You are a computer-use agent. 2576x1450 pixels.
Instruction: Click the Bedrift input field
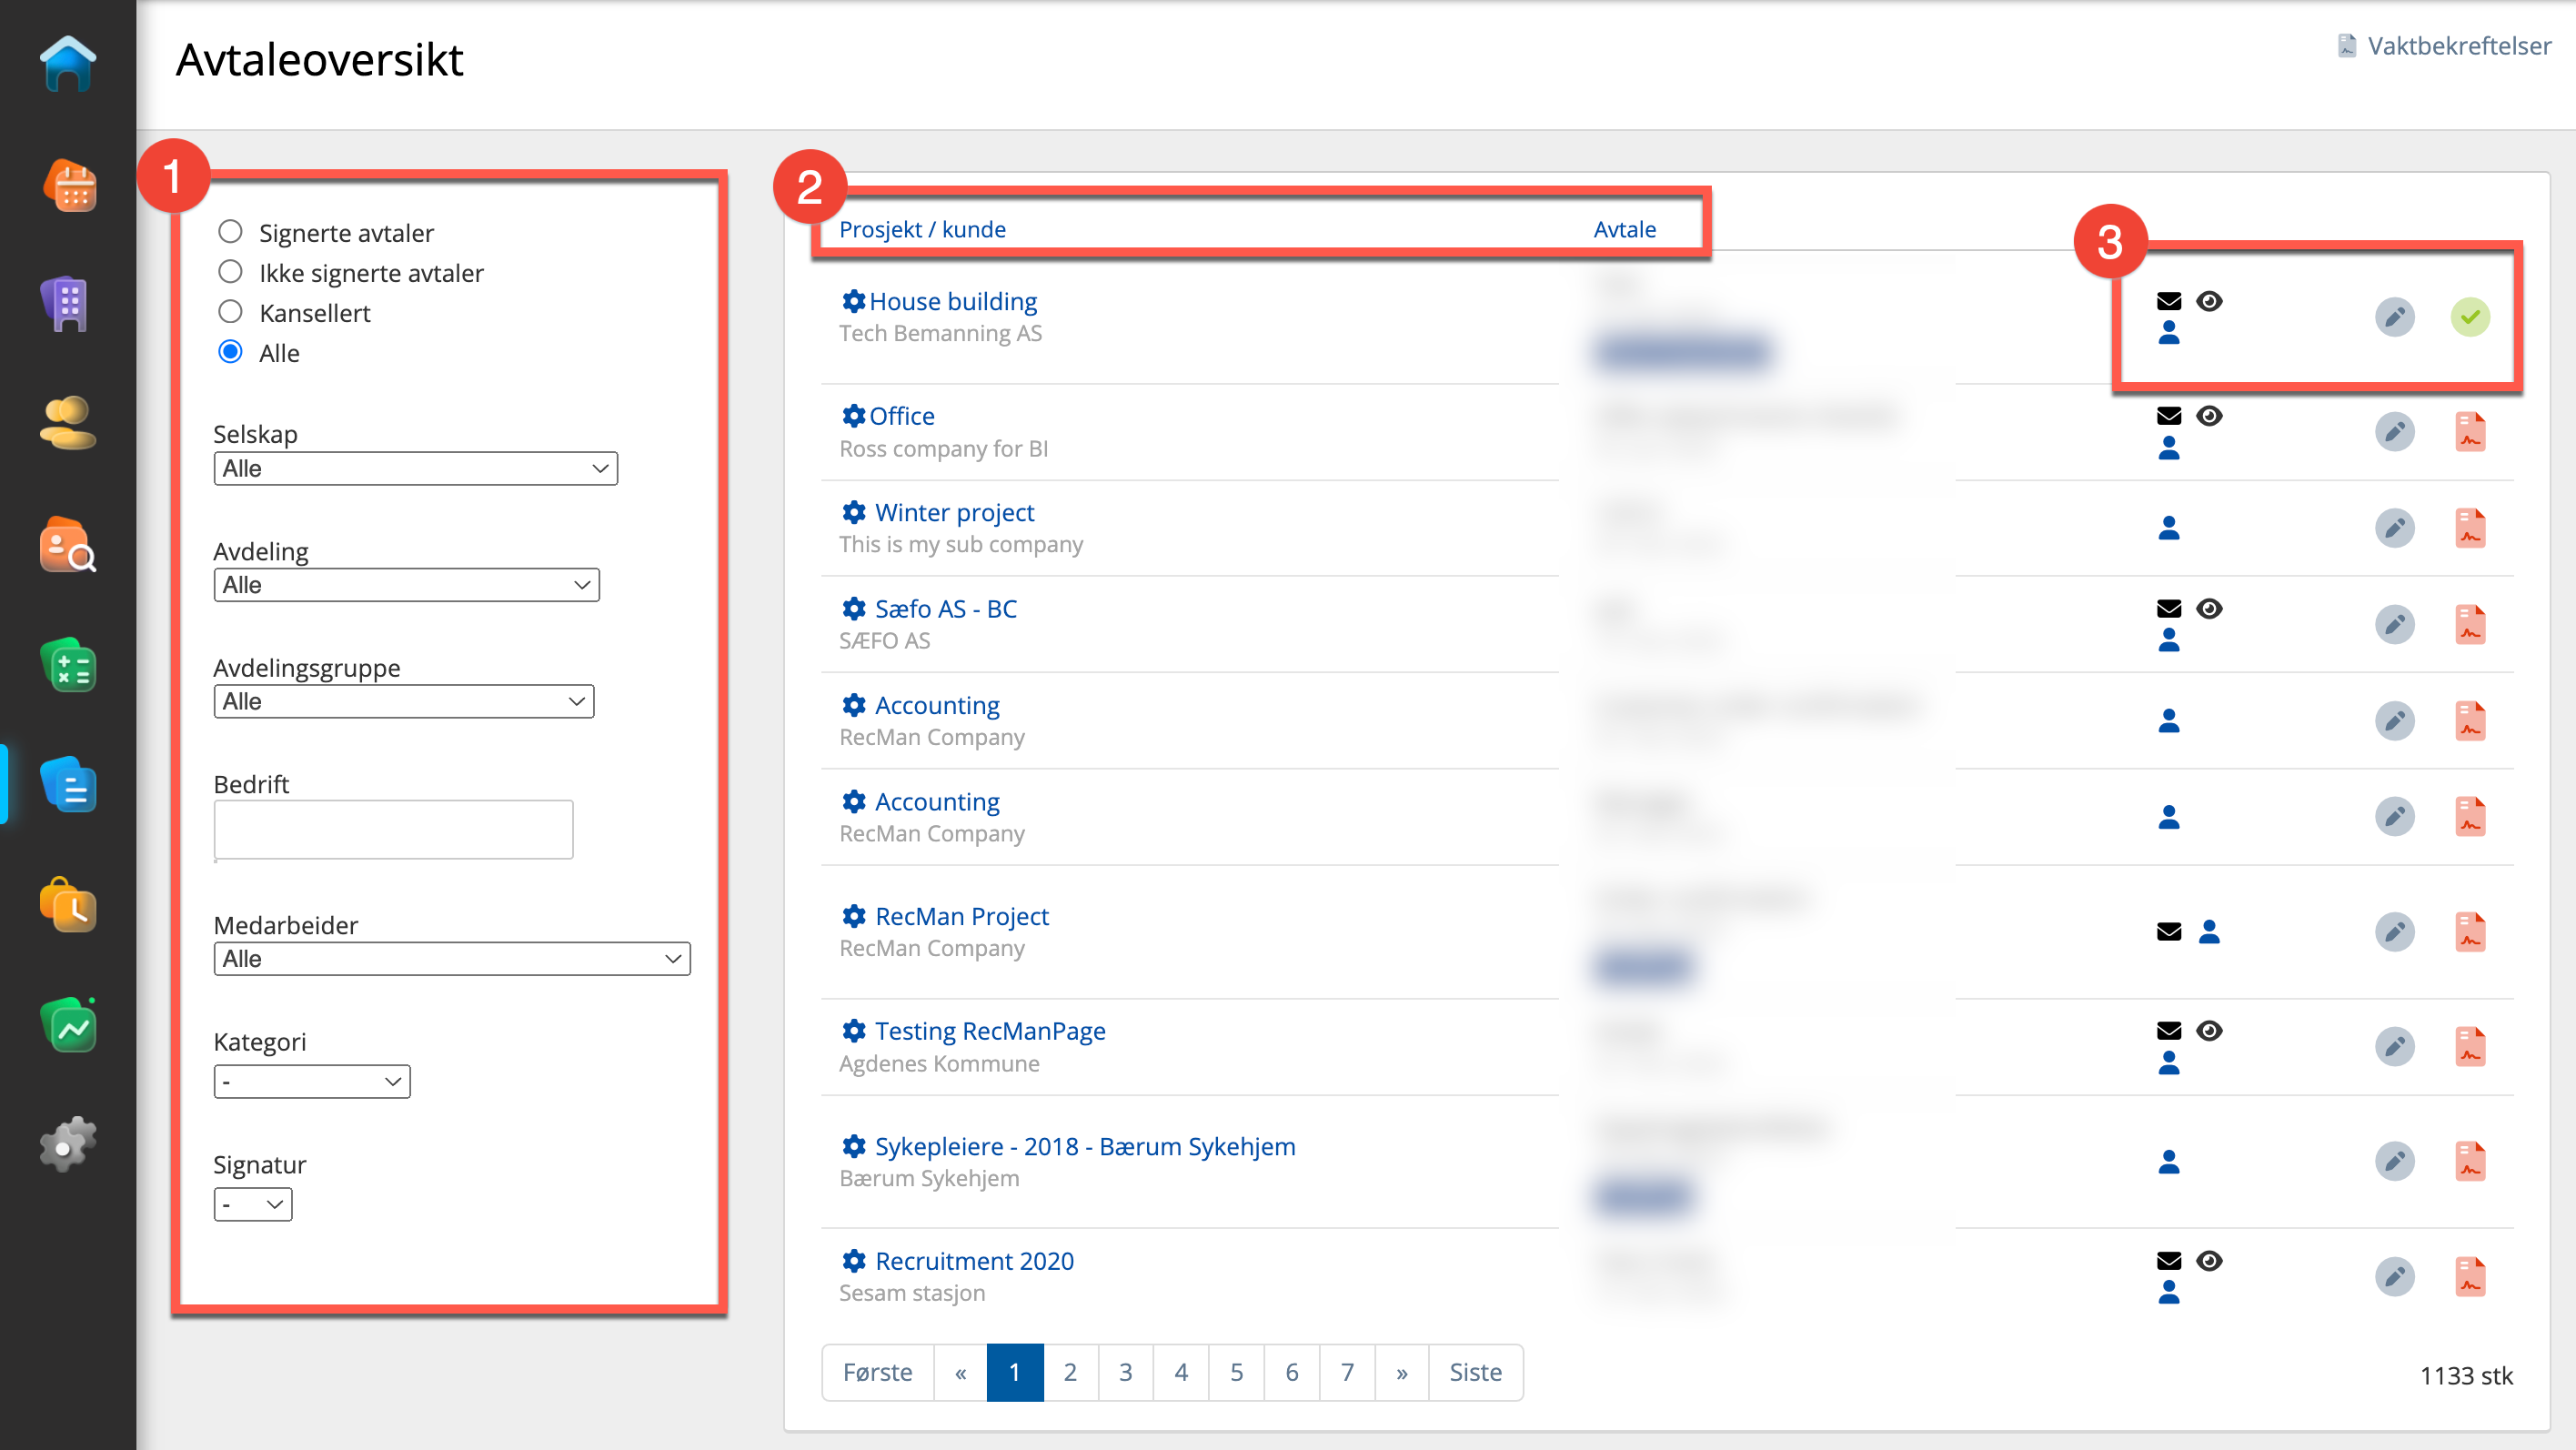point(393,829)
